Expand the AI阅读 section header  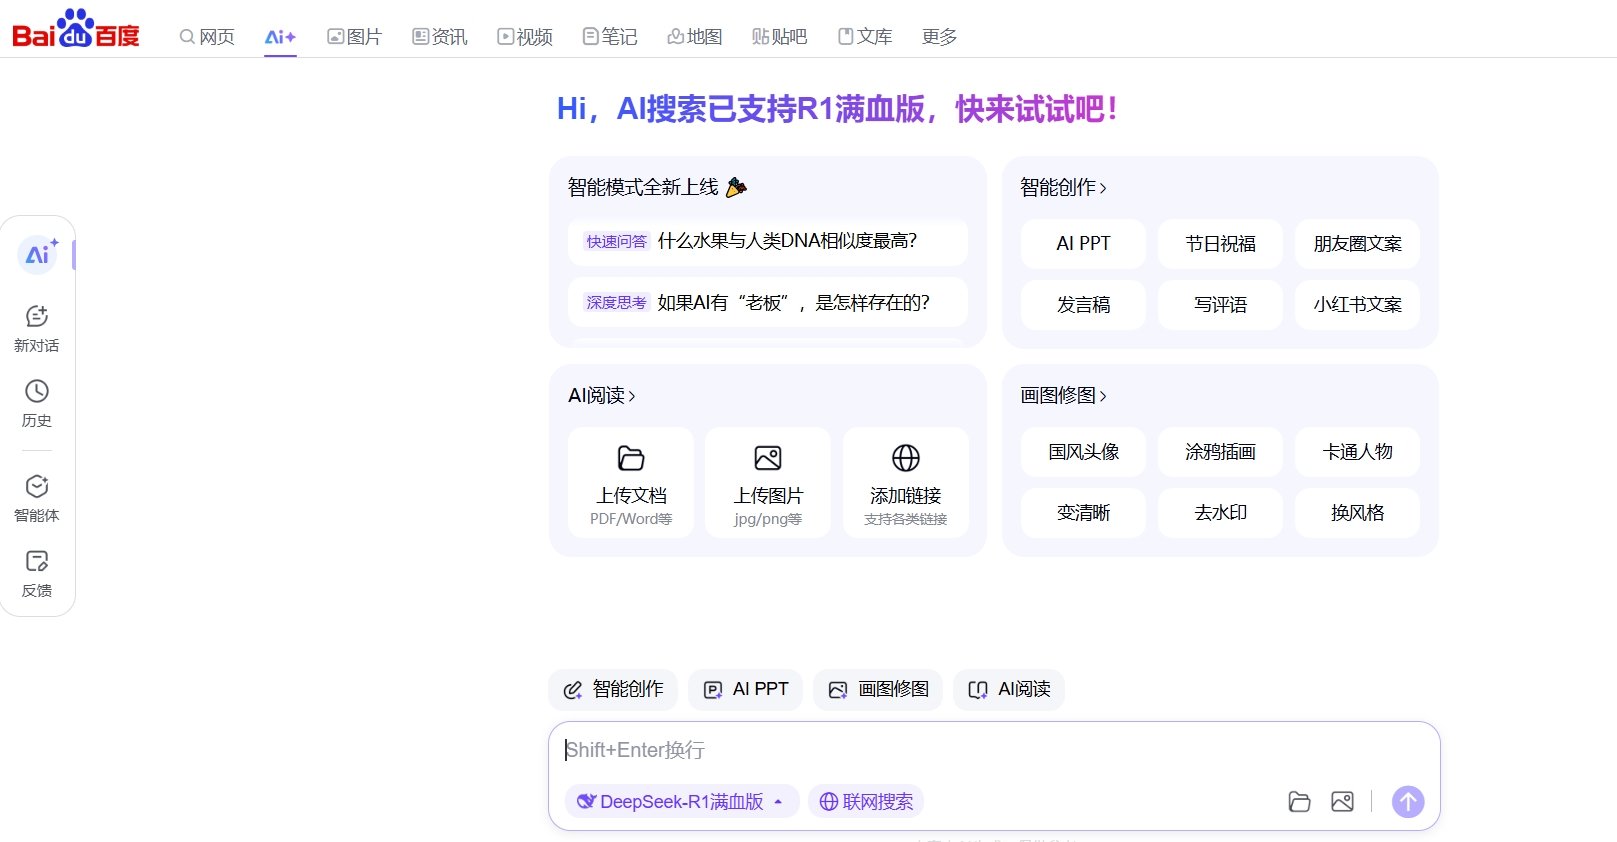coord(601,395)
